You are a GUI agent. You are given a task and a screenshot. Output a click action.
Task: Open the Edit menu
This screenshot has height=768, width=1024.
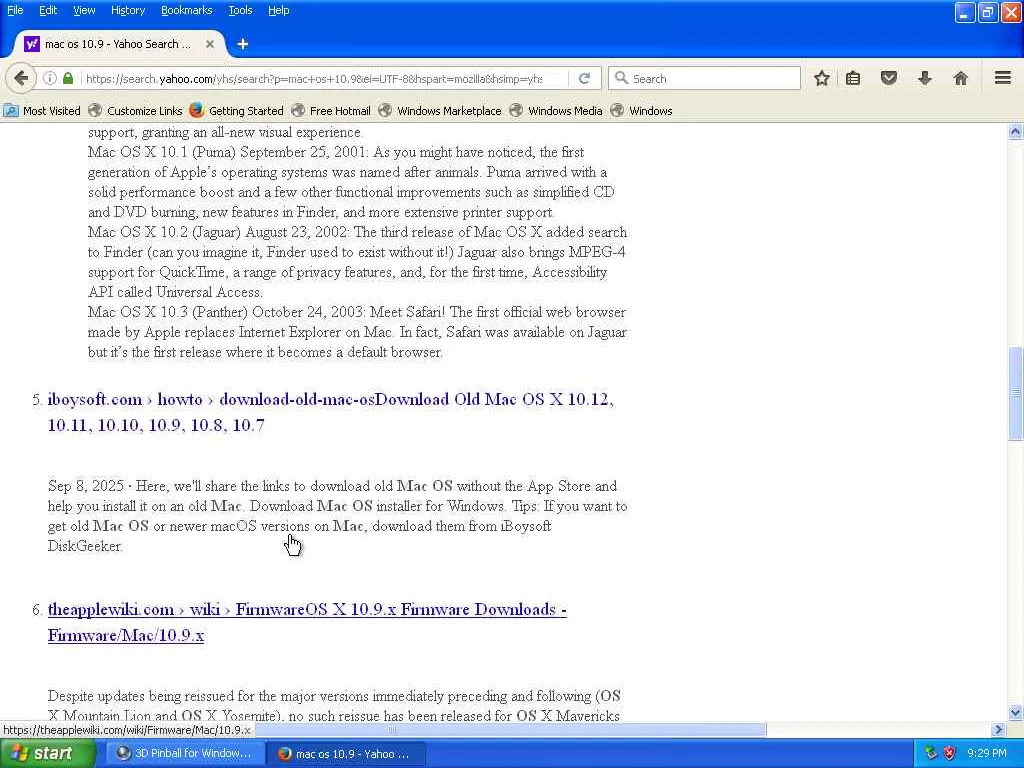[48, 10]
